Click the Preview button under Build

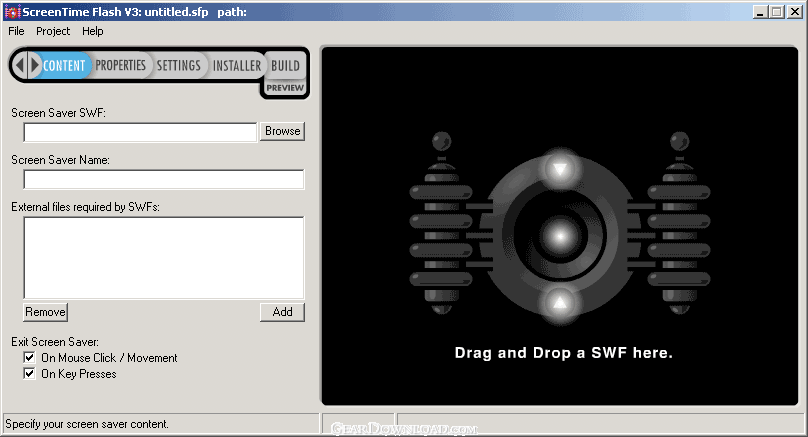click(285, 88)
